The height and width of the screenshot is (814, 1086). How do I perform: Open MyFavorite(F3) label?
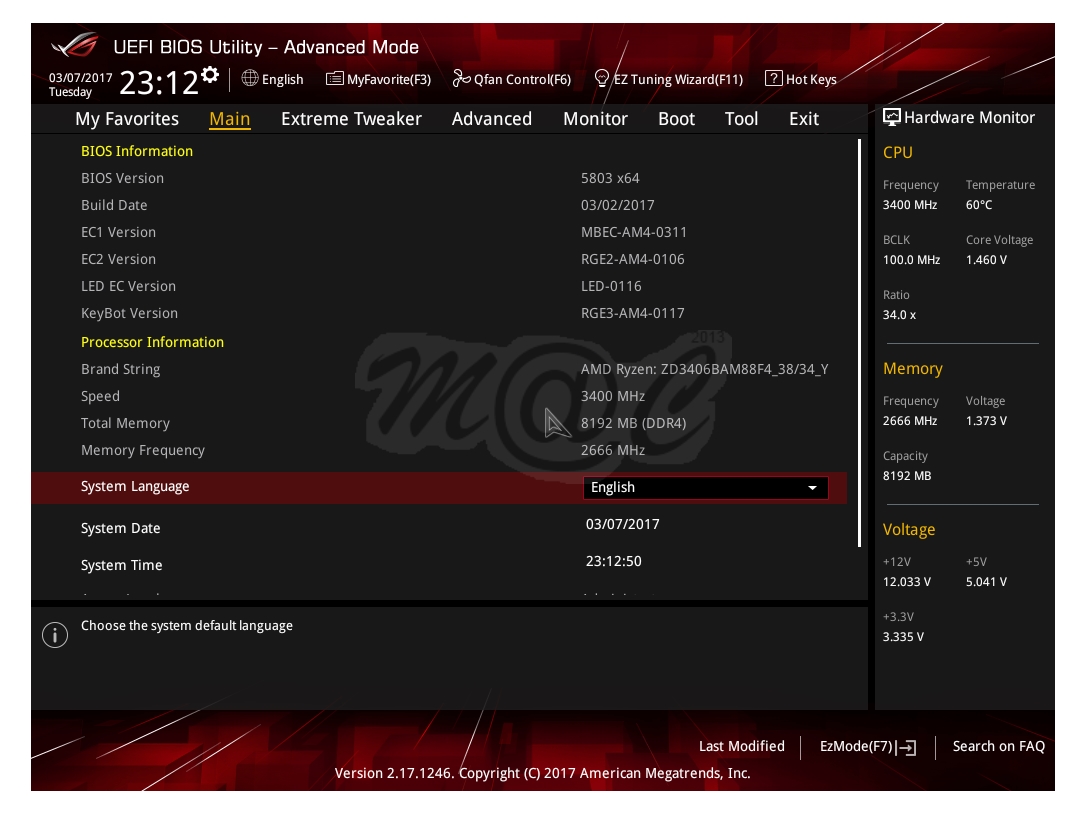[x=389, y=80]
